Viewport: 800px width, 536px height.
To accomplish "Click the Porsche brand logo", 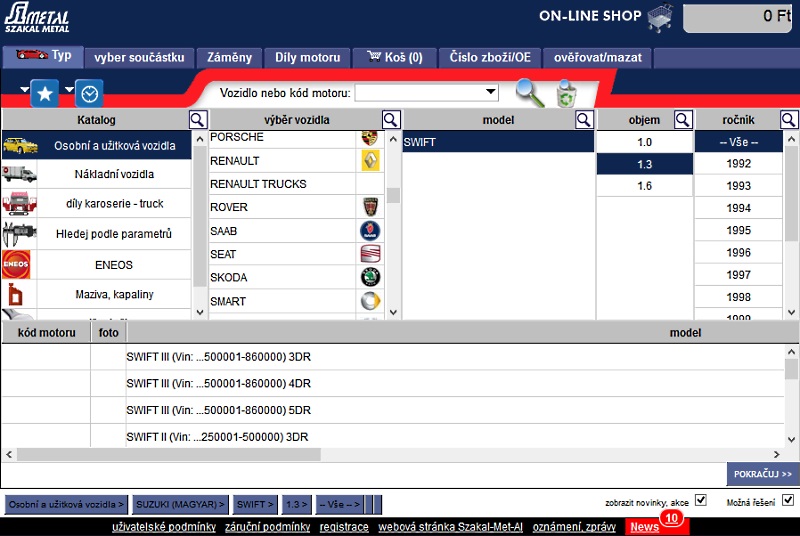I will (x=370, y=138).
